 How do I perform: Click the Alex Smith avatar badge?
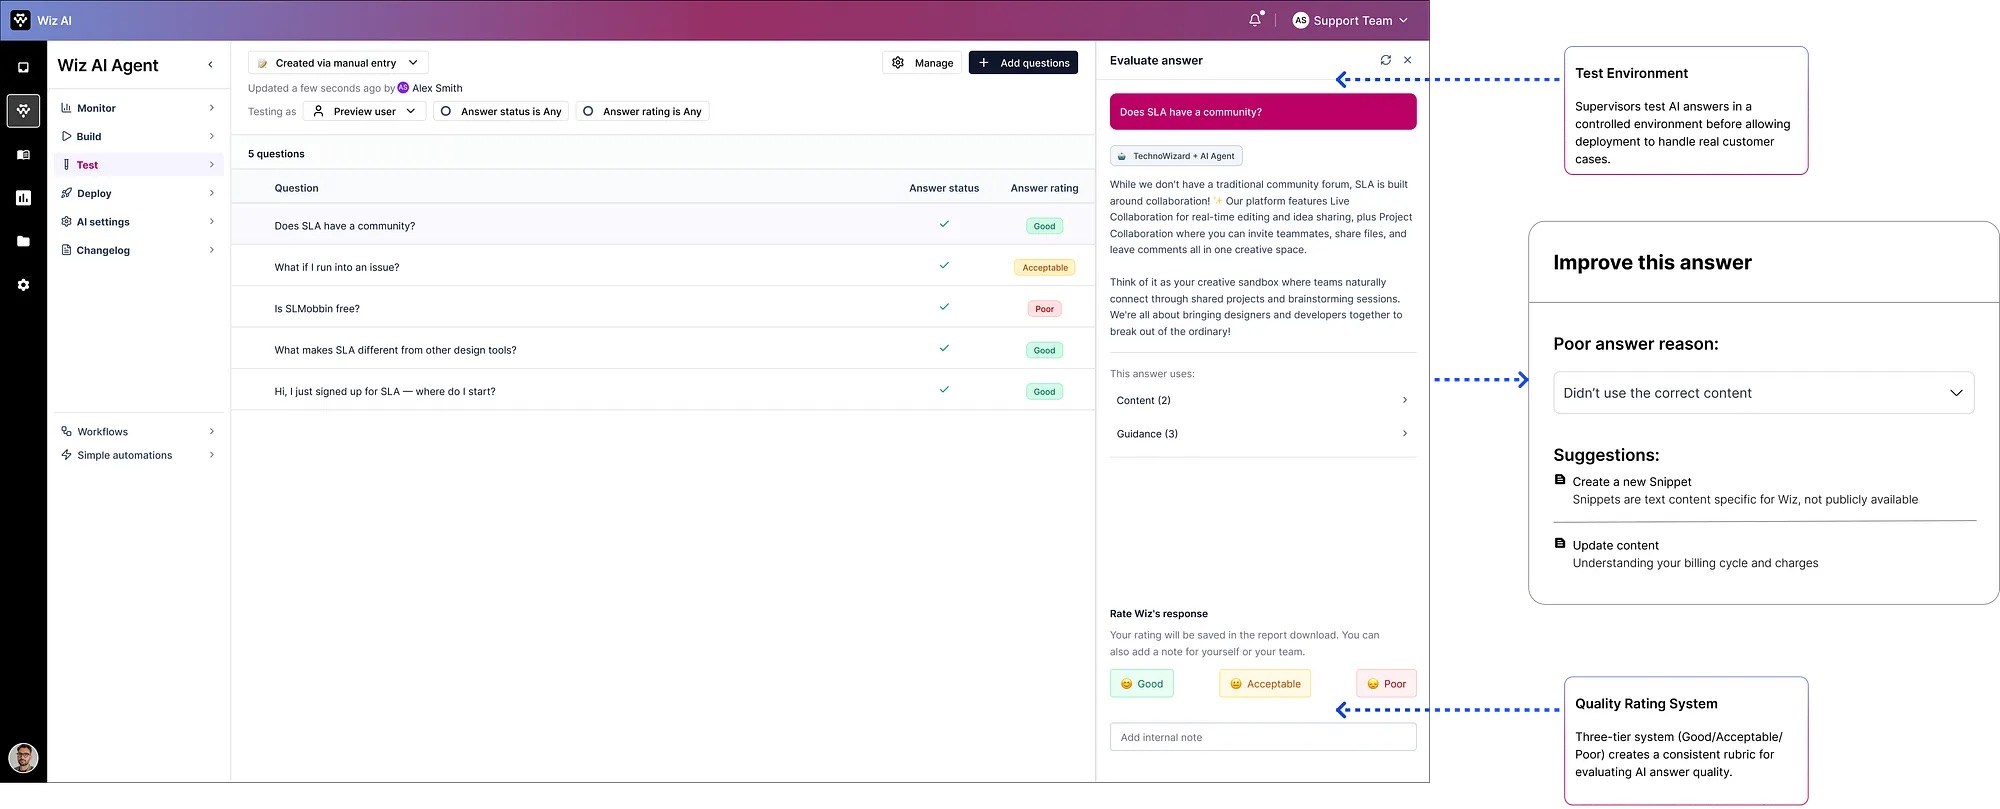point(403,88)
